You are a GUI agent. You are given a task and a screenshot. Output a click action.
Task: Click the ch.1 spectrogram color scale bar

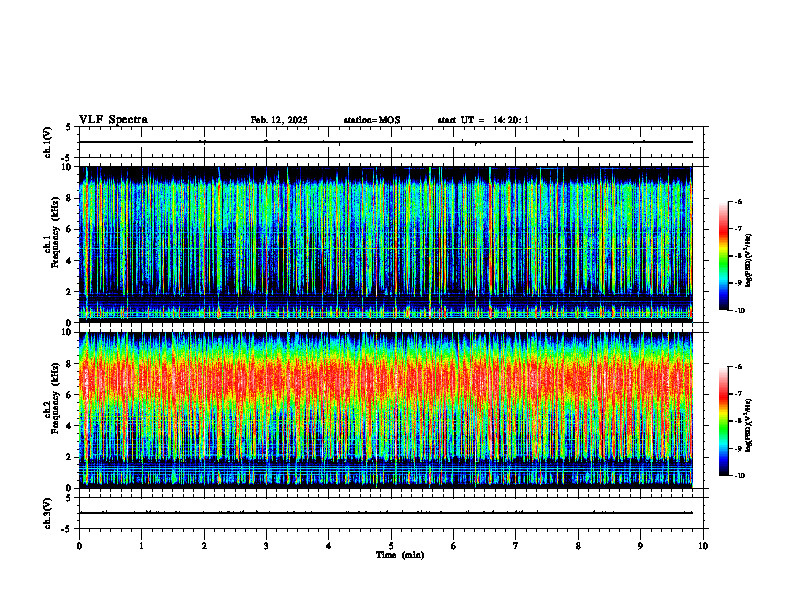(723, 256)
